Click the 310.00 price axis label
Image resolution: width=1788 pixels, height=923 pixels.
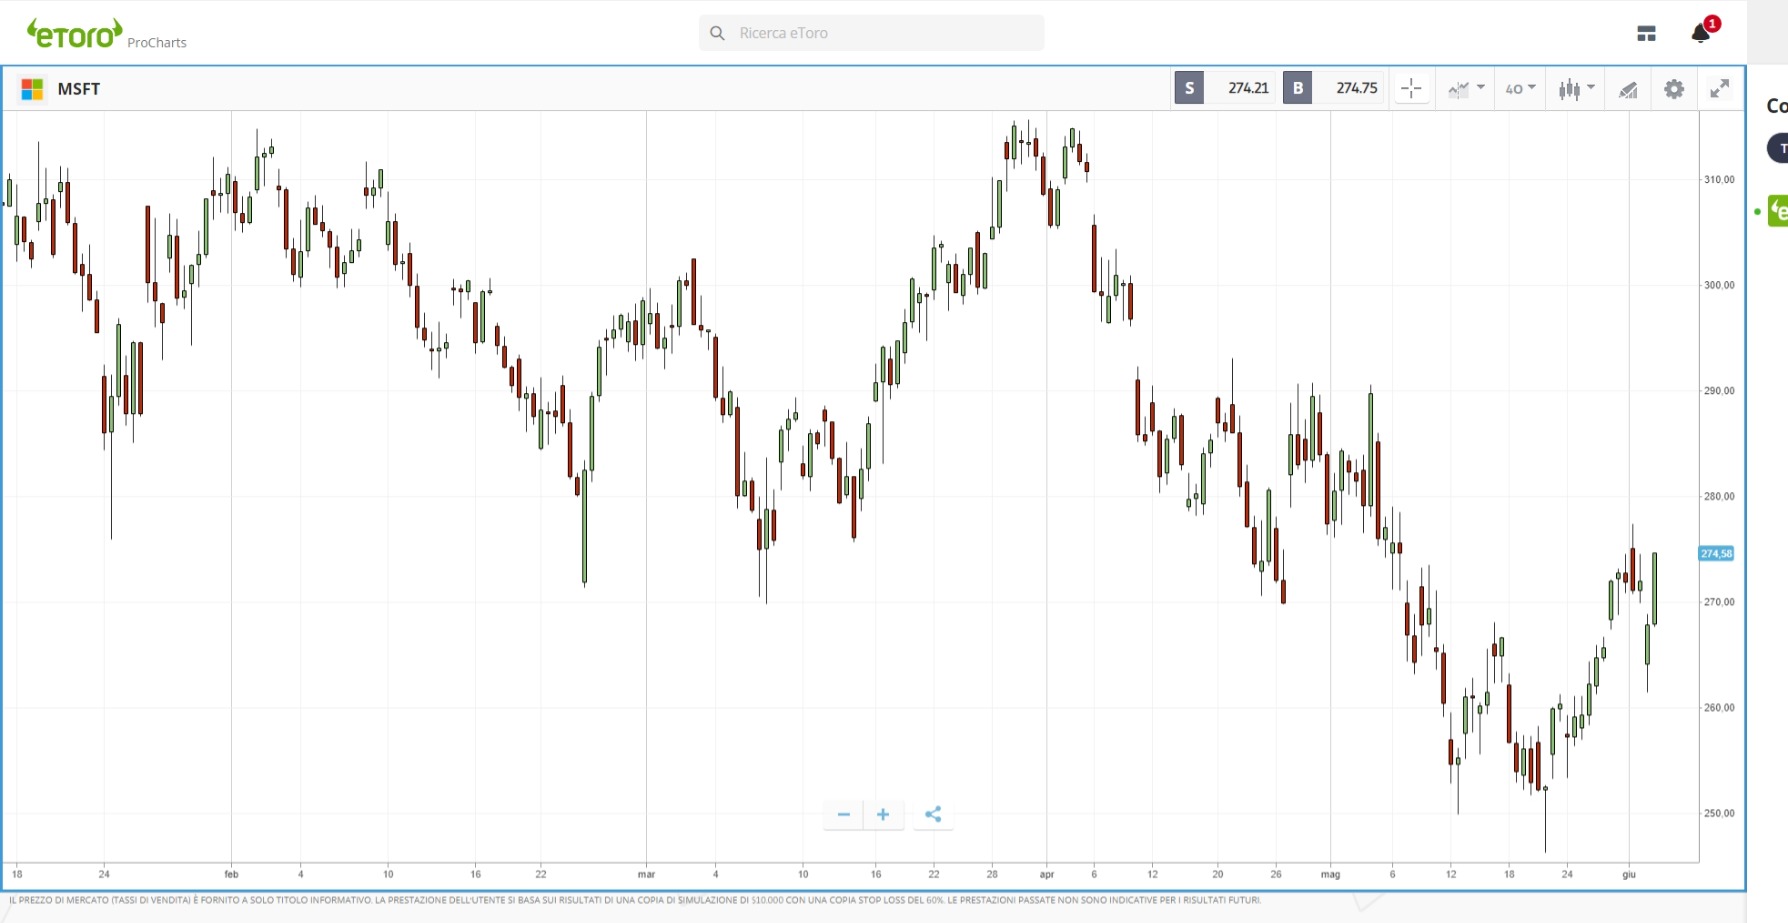point(1719,180)
